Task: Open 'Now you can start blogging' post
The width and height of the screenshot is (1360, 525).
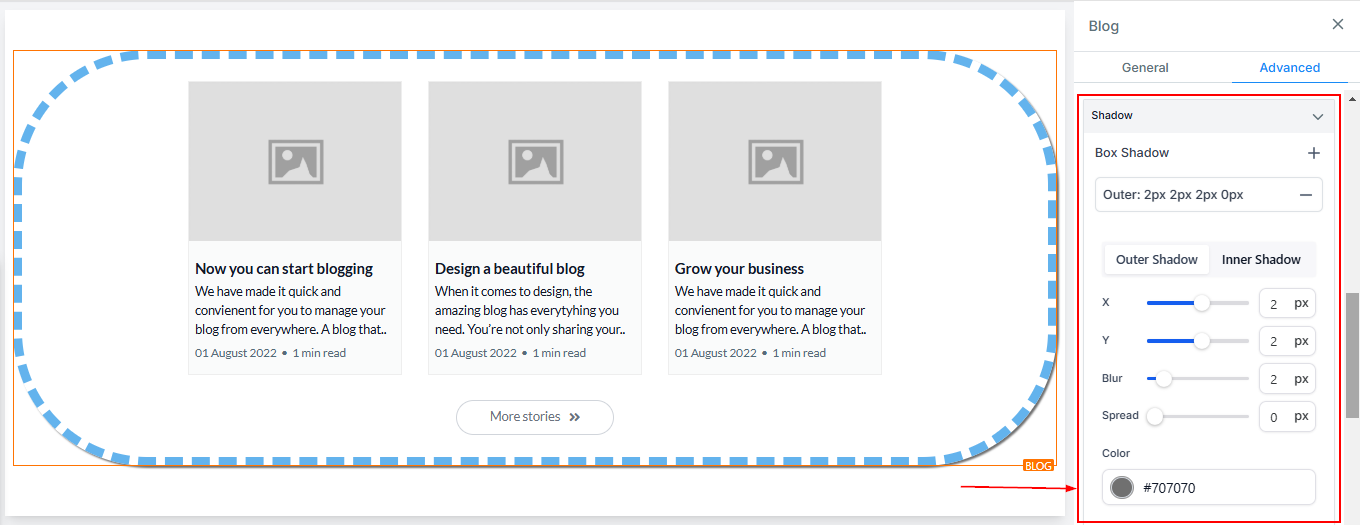Action: (x=284, y=269)
